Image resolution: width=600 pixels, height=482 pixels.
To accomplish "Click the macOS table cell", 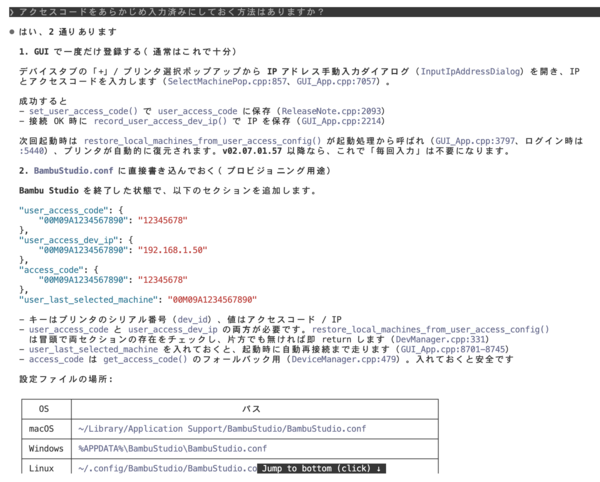I will [x=46, y=429].
